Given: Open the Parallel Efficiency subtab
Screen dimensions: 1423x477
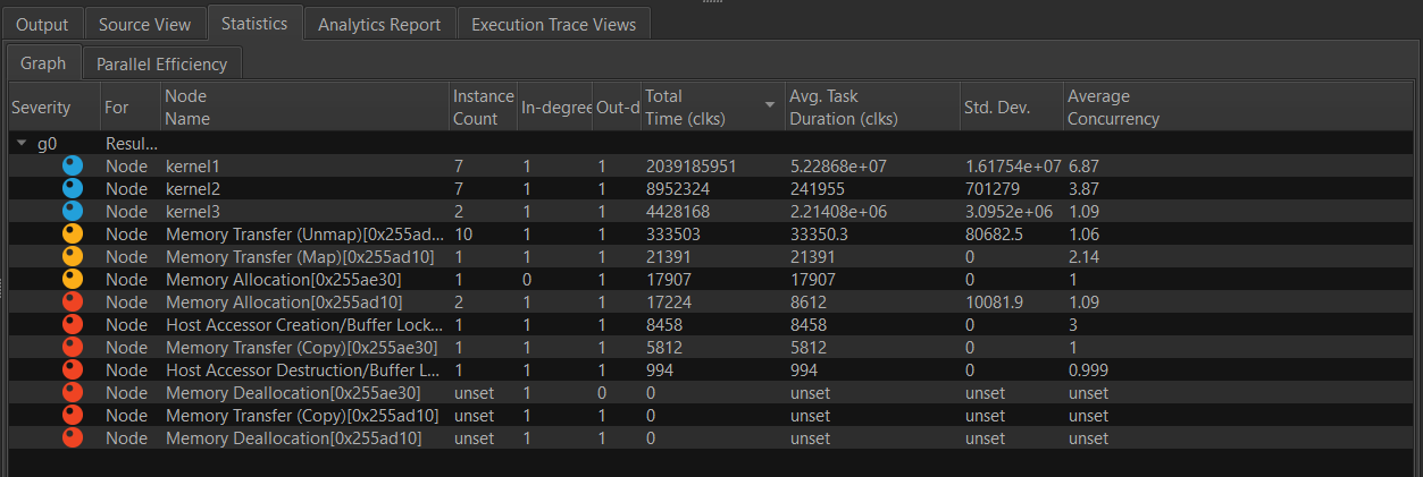Looking at the screenshot, I should pyautogui.click(x=161, y=64).
